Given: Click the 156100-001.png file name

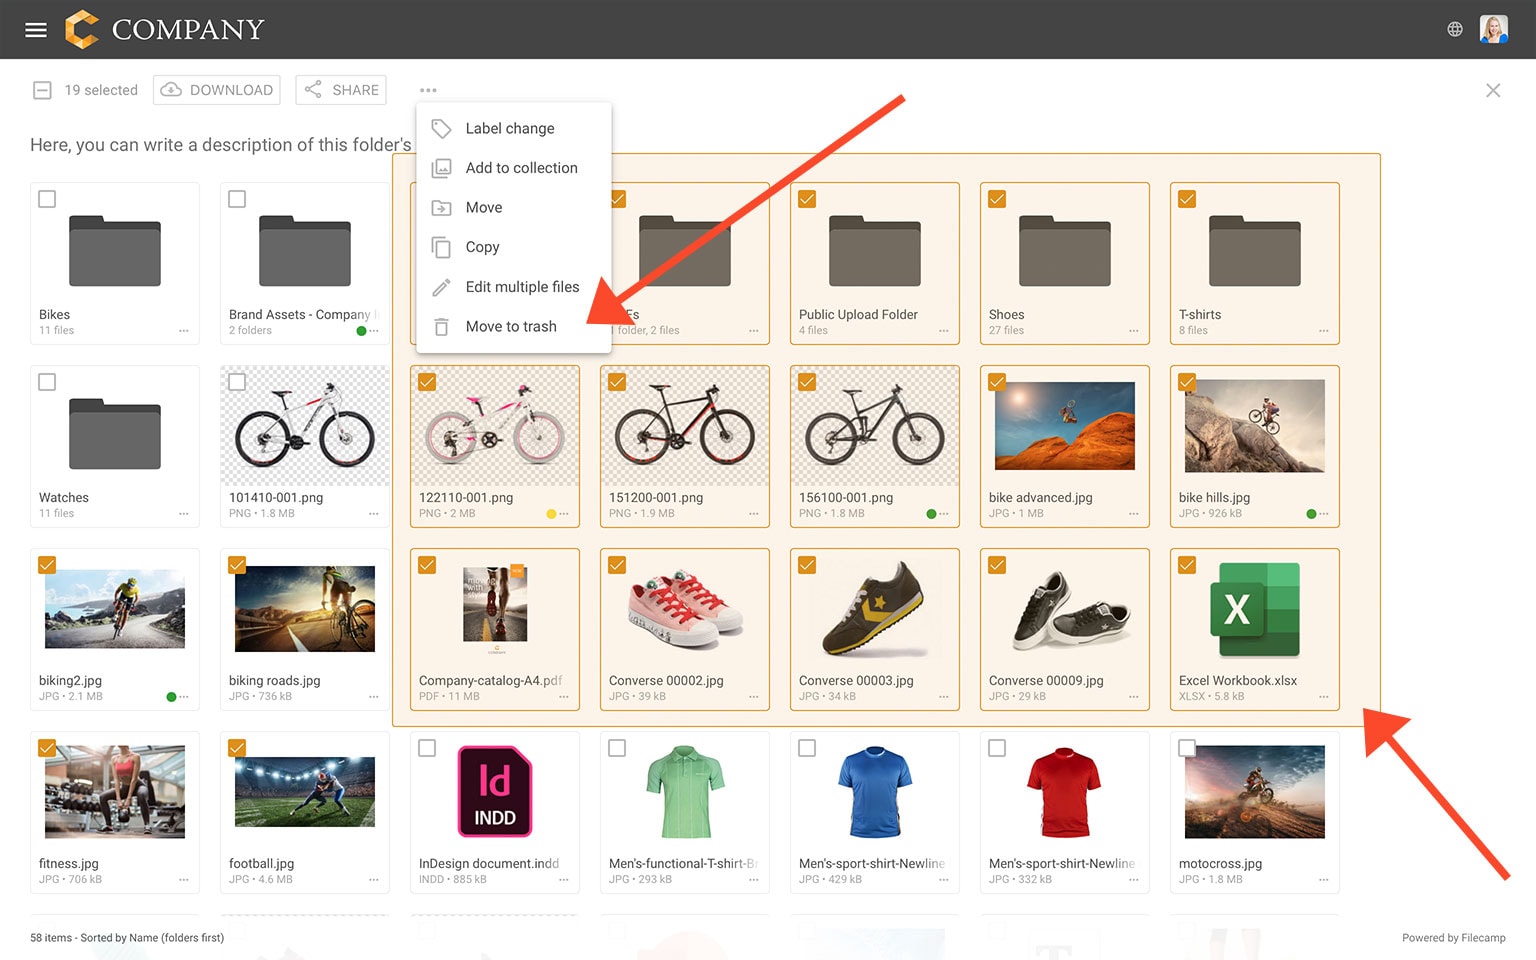Looking at the screenshot, I should click(846, 498).
